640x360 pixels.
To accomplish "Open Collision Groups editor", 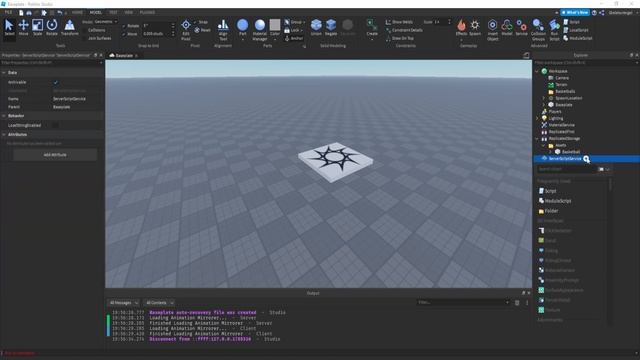I will click(538, 30).
